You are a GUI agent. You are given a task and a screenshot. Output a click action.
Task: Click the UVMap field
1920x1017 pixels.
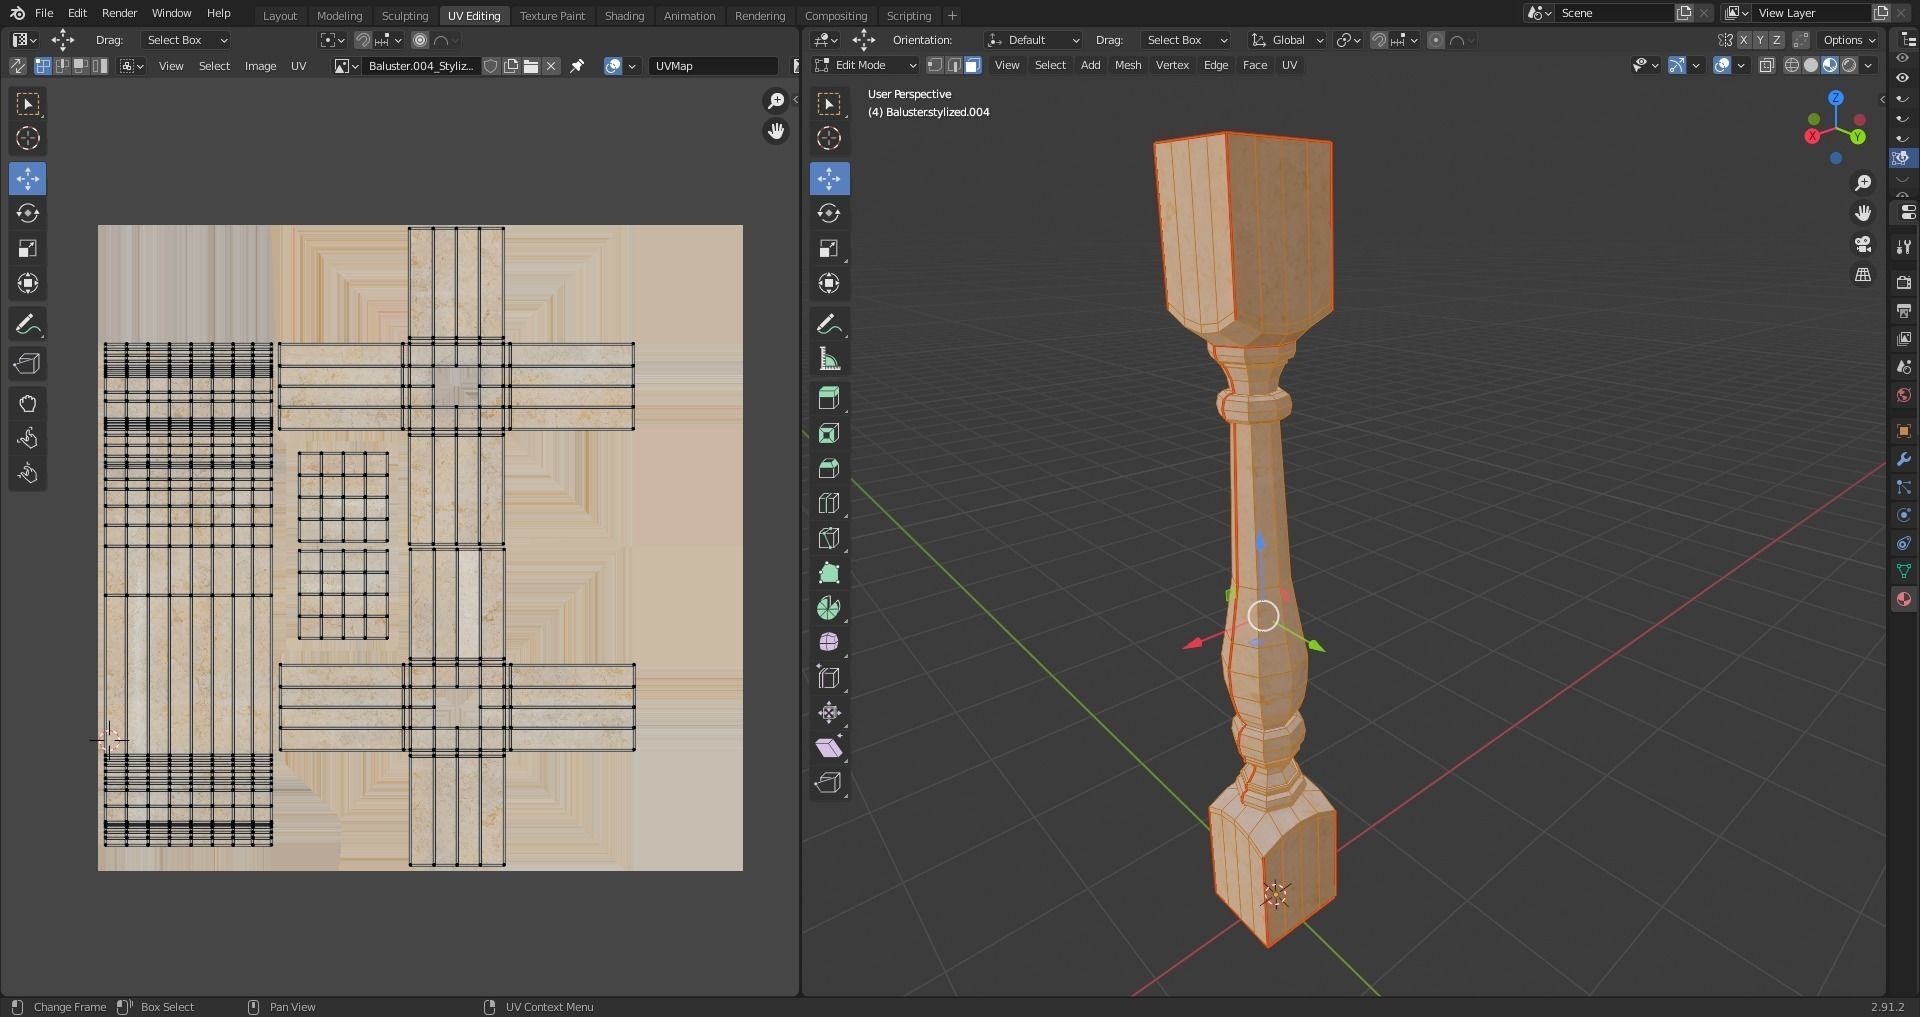[x=713, y=66]
